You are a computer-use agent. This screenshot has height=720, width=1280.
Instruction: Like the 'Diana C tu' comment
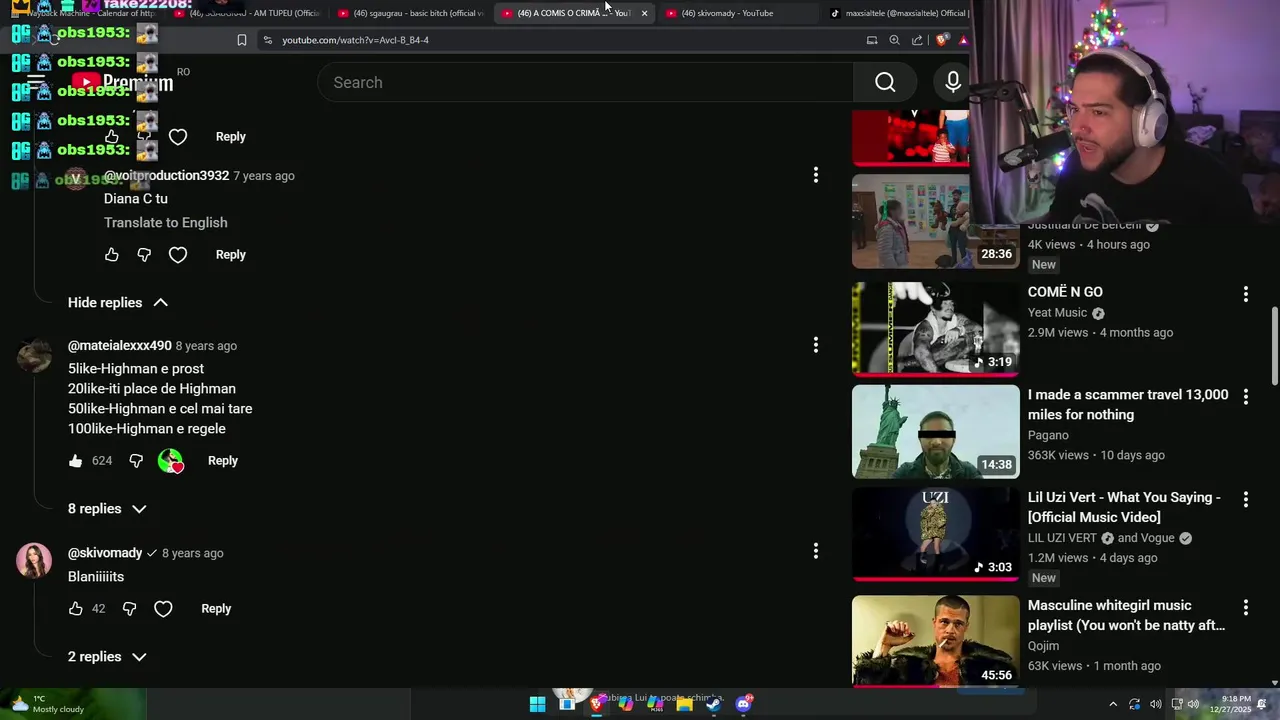(111, 255)
